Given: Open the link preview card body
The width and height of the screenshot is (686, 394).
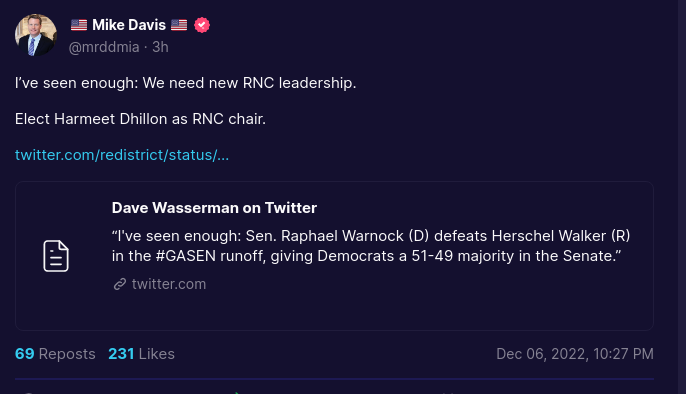Looking at the screenshot, I should click(335, 256).
